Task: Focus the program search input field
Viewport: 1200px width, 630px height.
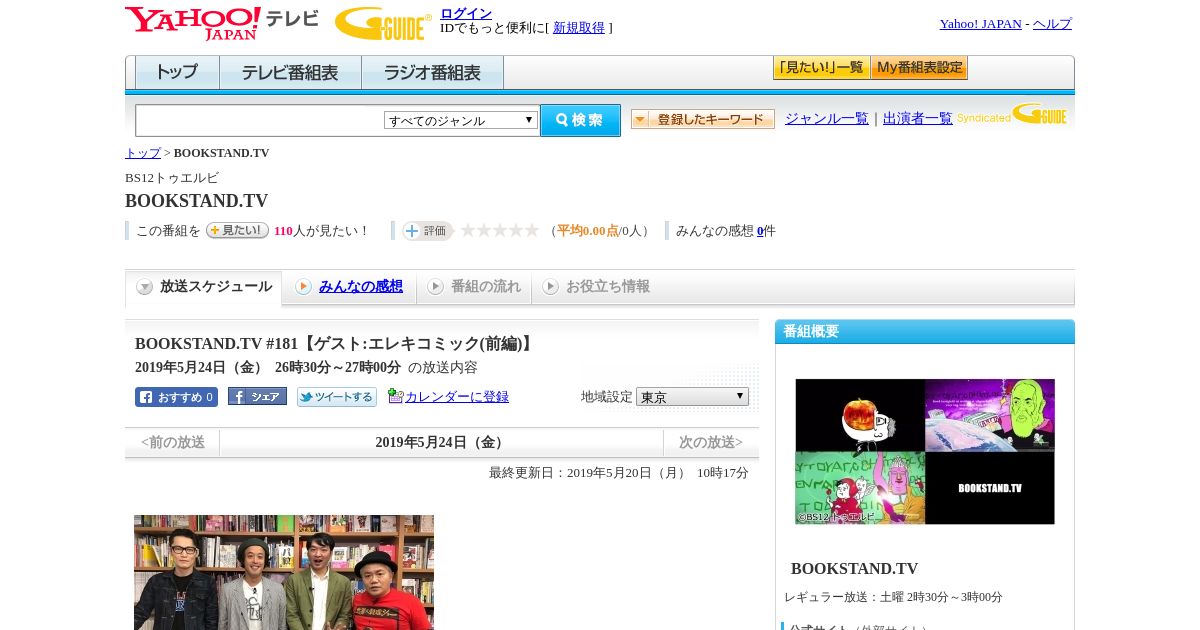Action: [260, 120]
